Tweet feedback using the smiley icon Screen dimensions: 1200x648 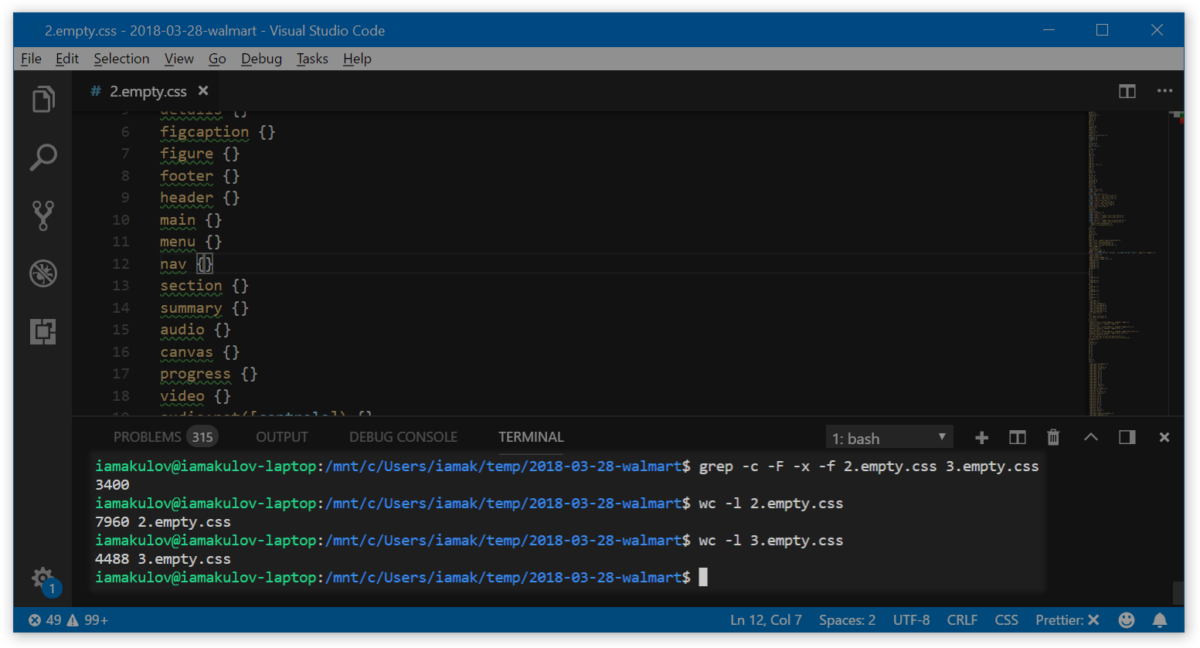tap(1126, 620)
